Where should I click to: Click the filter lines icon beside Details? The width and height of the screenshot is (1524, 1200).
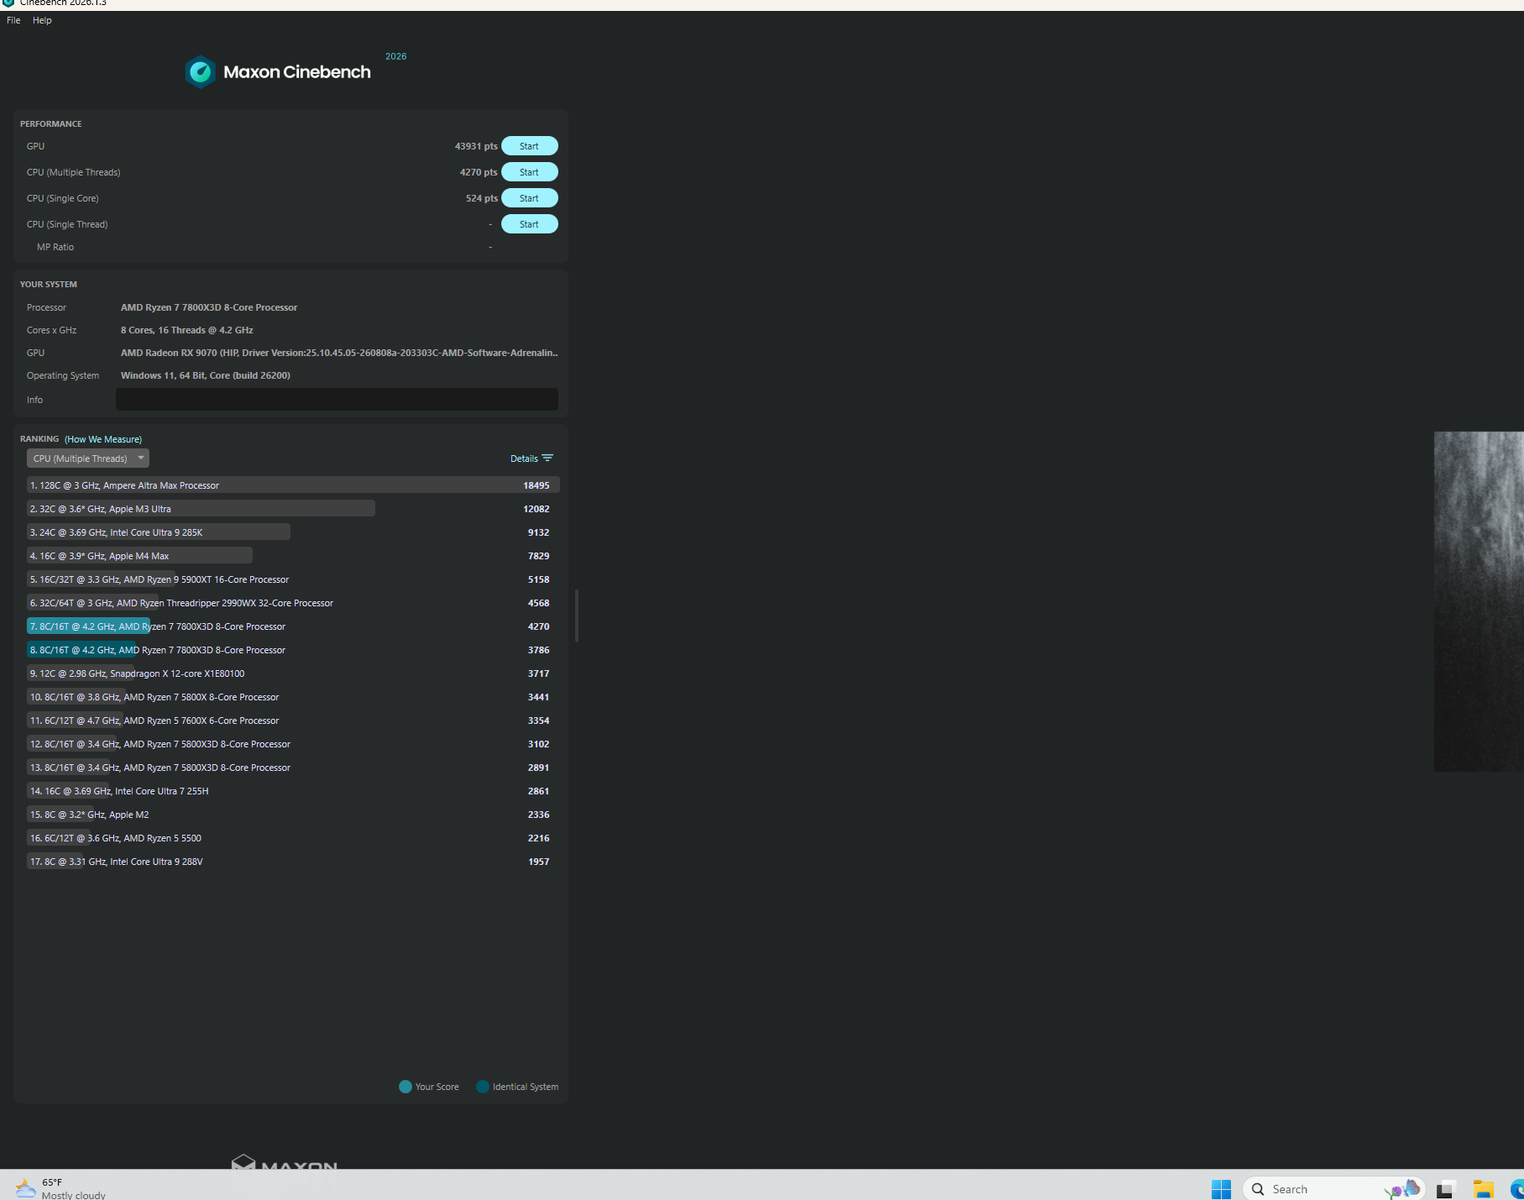(547, 458)
